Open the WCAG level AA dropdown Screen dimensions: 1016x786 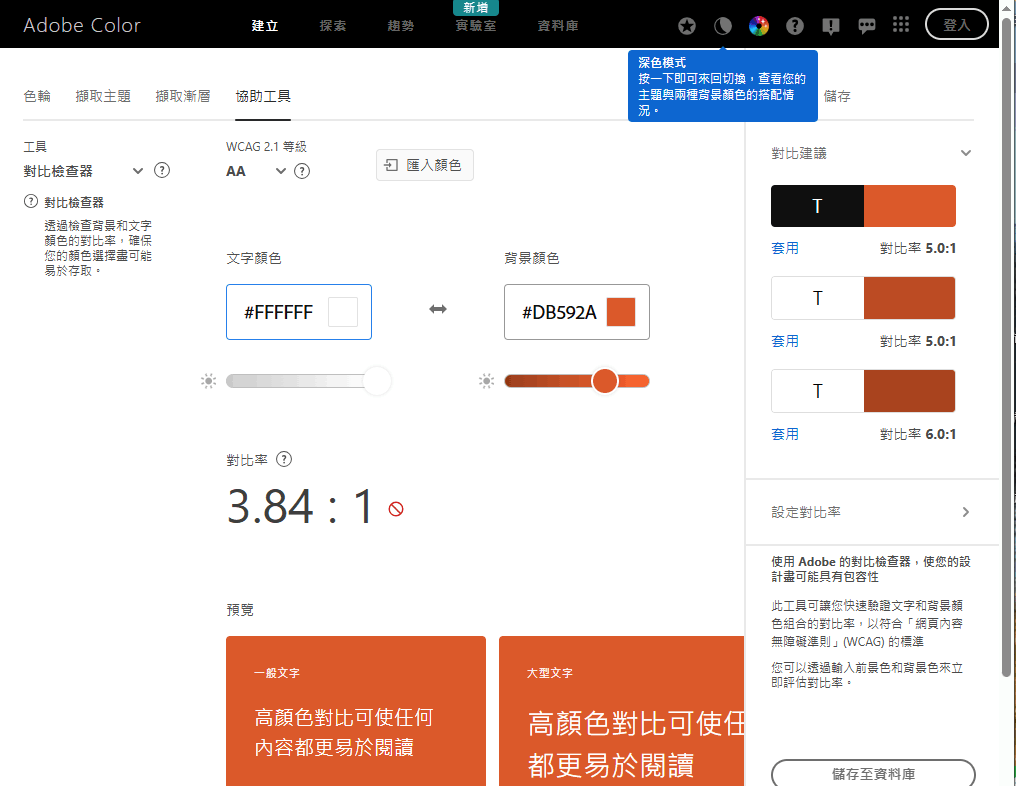click(x=256, y=171)
